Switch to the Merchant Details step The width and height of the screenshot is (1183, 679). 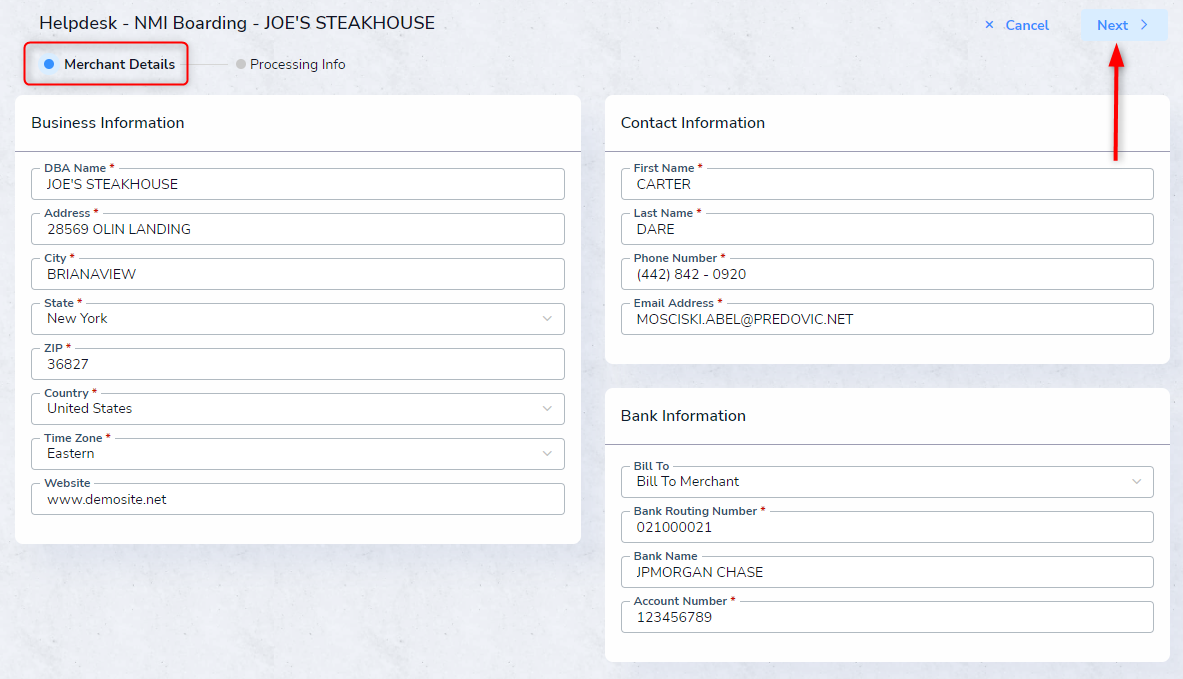[x=109, y=64]
